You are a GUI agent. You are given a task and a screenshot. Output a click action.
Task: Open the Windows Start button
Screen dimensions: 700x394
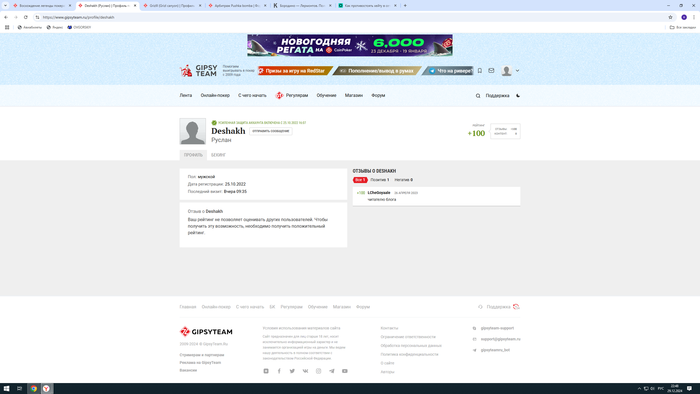(x=6, y=388)
